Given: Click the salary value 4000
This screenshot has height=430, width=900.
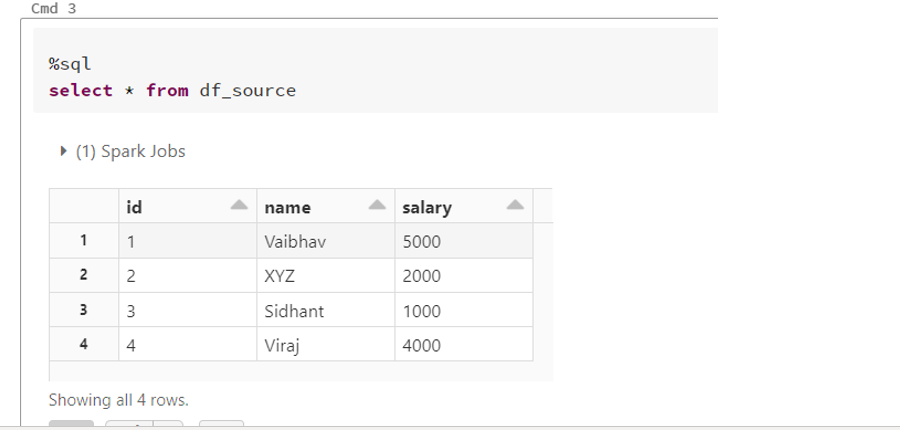Looking at the screenshot, I should pos(420,345).
